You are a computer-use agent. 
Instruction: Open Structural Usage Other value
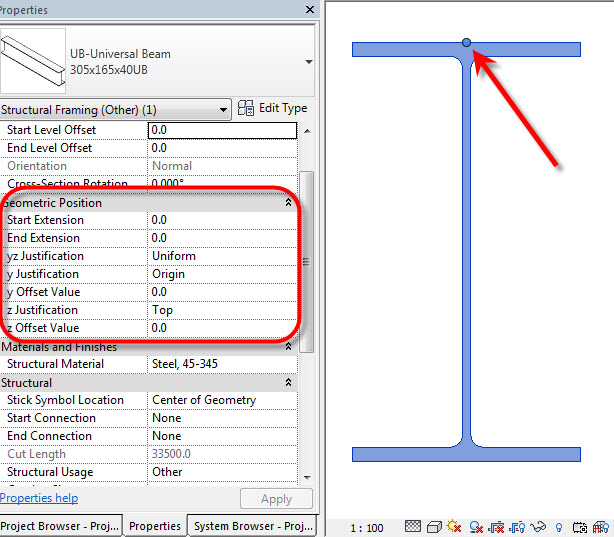tap(222, 472)
